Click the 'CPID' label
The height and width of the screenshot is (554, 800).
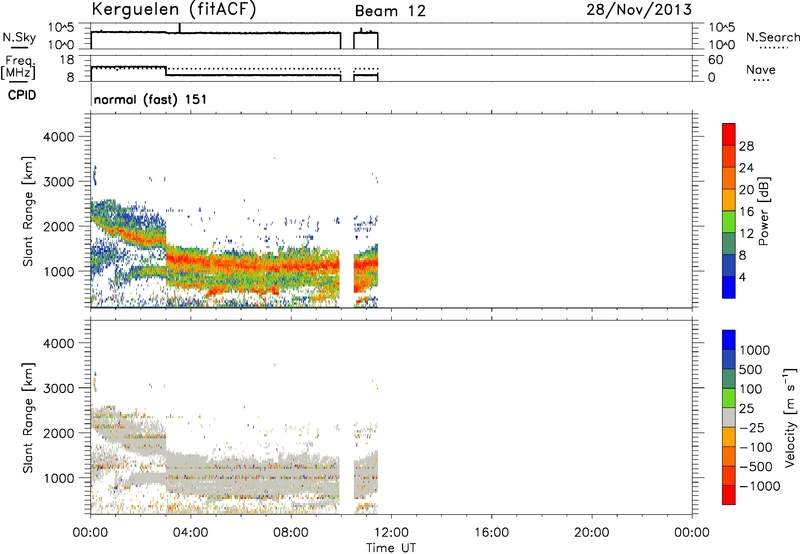click(x=21, y=95)
